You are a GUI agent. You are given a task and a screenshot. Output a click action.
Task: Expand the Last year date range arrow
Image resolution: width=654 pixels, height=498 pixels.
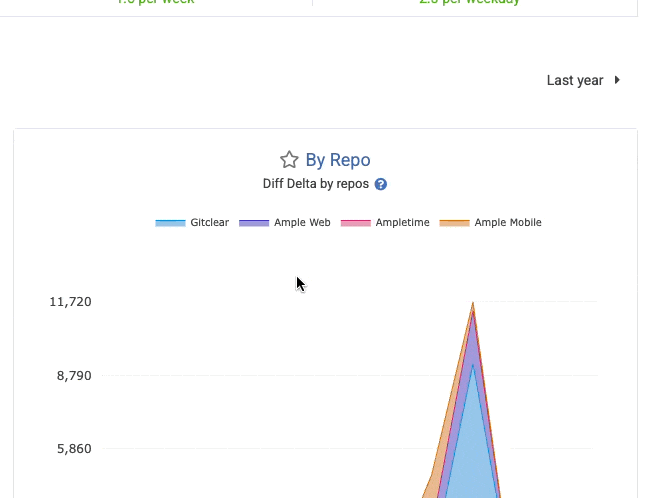(x=617, y=80)
